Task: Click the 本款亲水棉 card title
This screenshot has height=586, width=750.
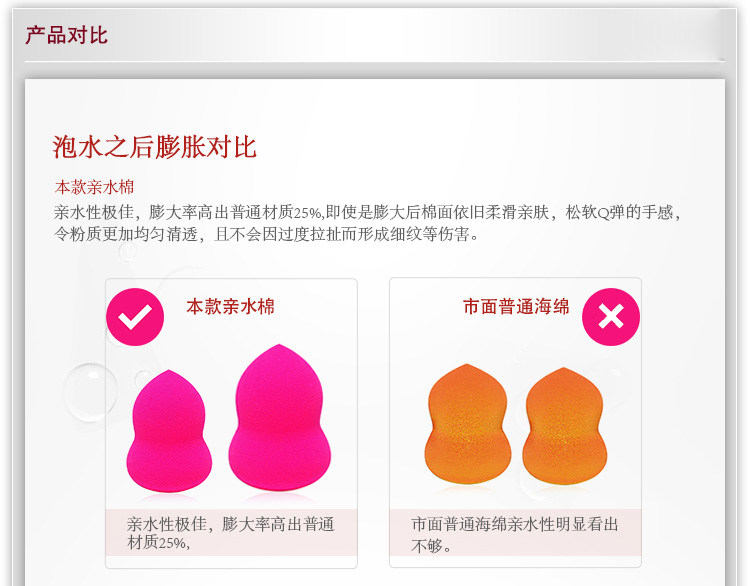Action: [x=231, y=307]
